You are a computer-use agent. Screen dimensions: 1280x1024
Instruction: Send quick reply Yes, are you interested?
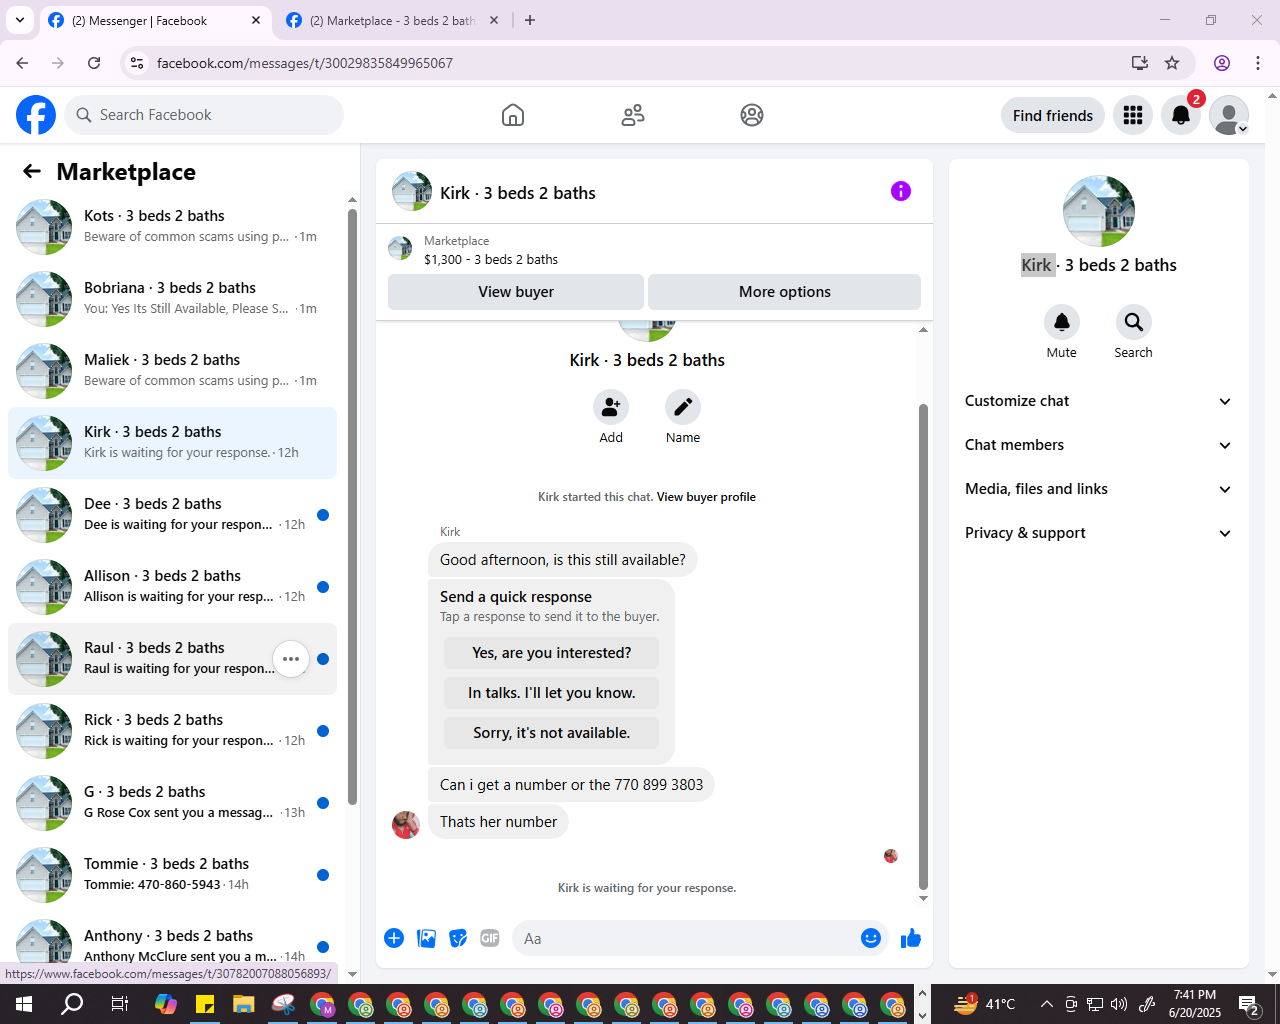[x=552, y=653]
